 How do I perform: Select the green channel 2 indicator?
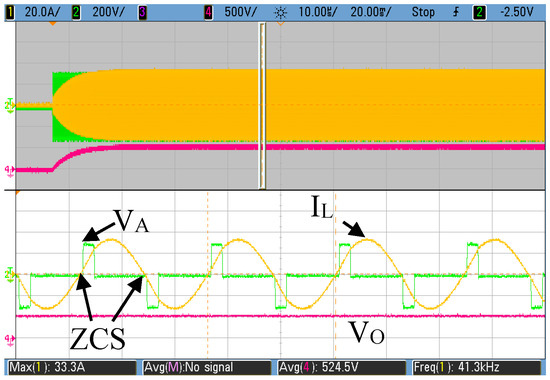tap(76, 13)
